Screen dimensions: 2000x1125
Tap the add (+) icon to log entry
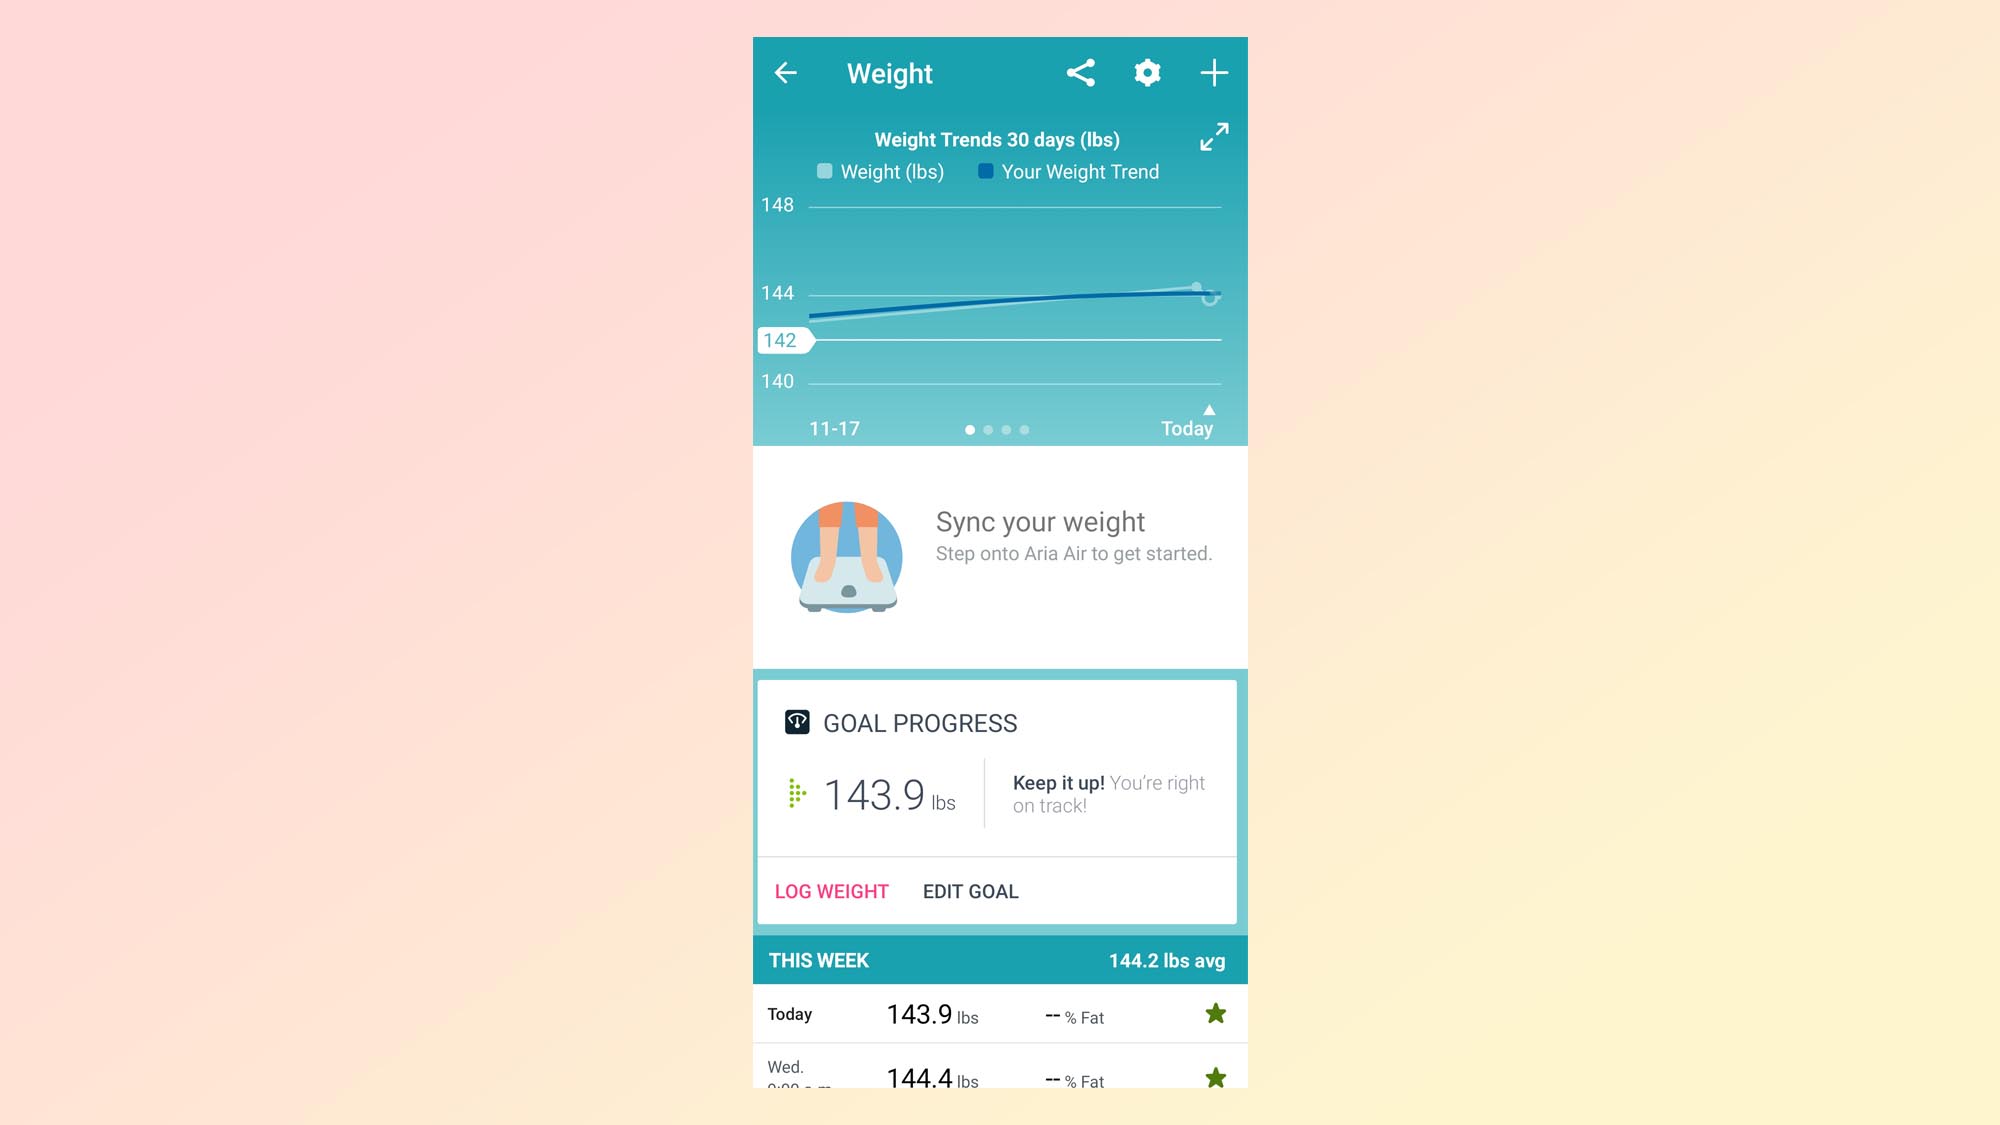[1213, 73]
